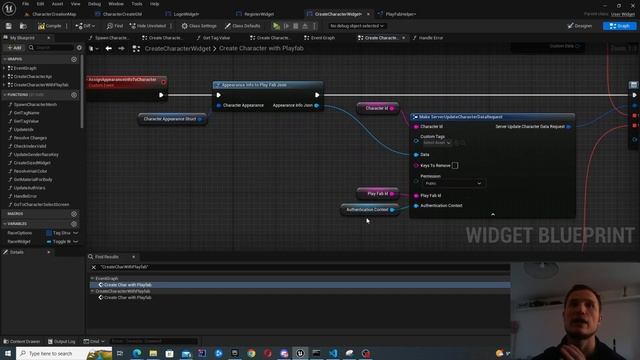Toggle Keys To Remove checkbox
Screen dimensions: 640x360
[x=455, y=166]
